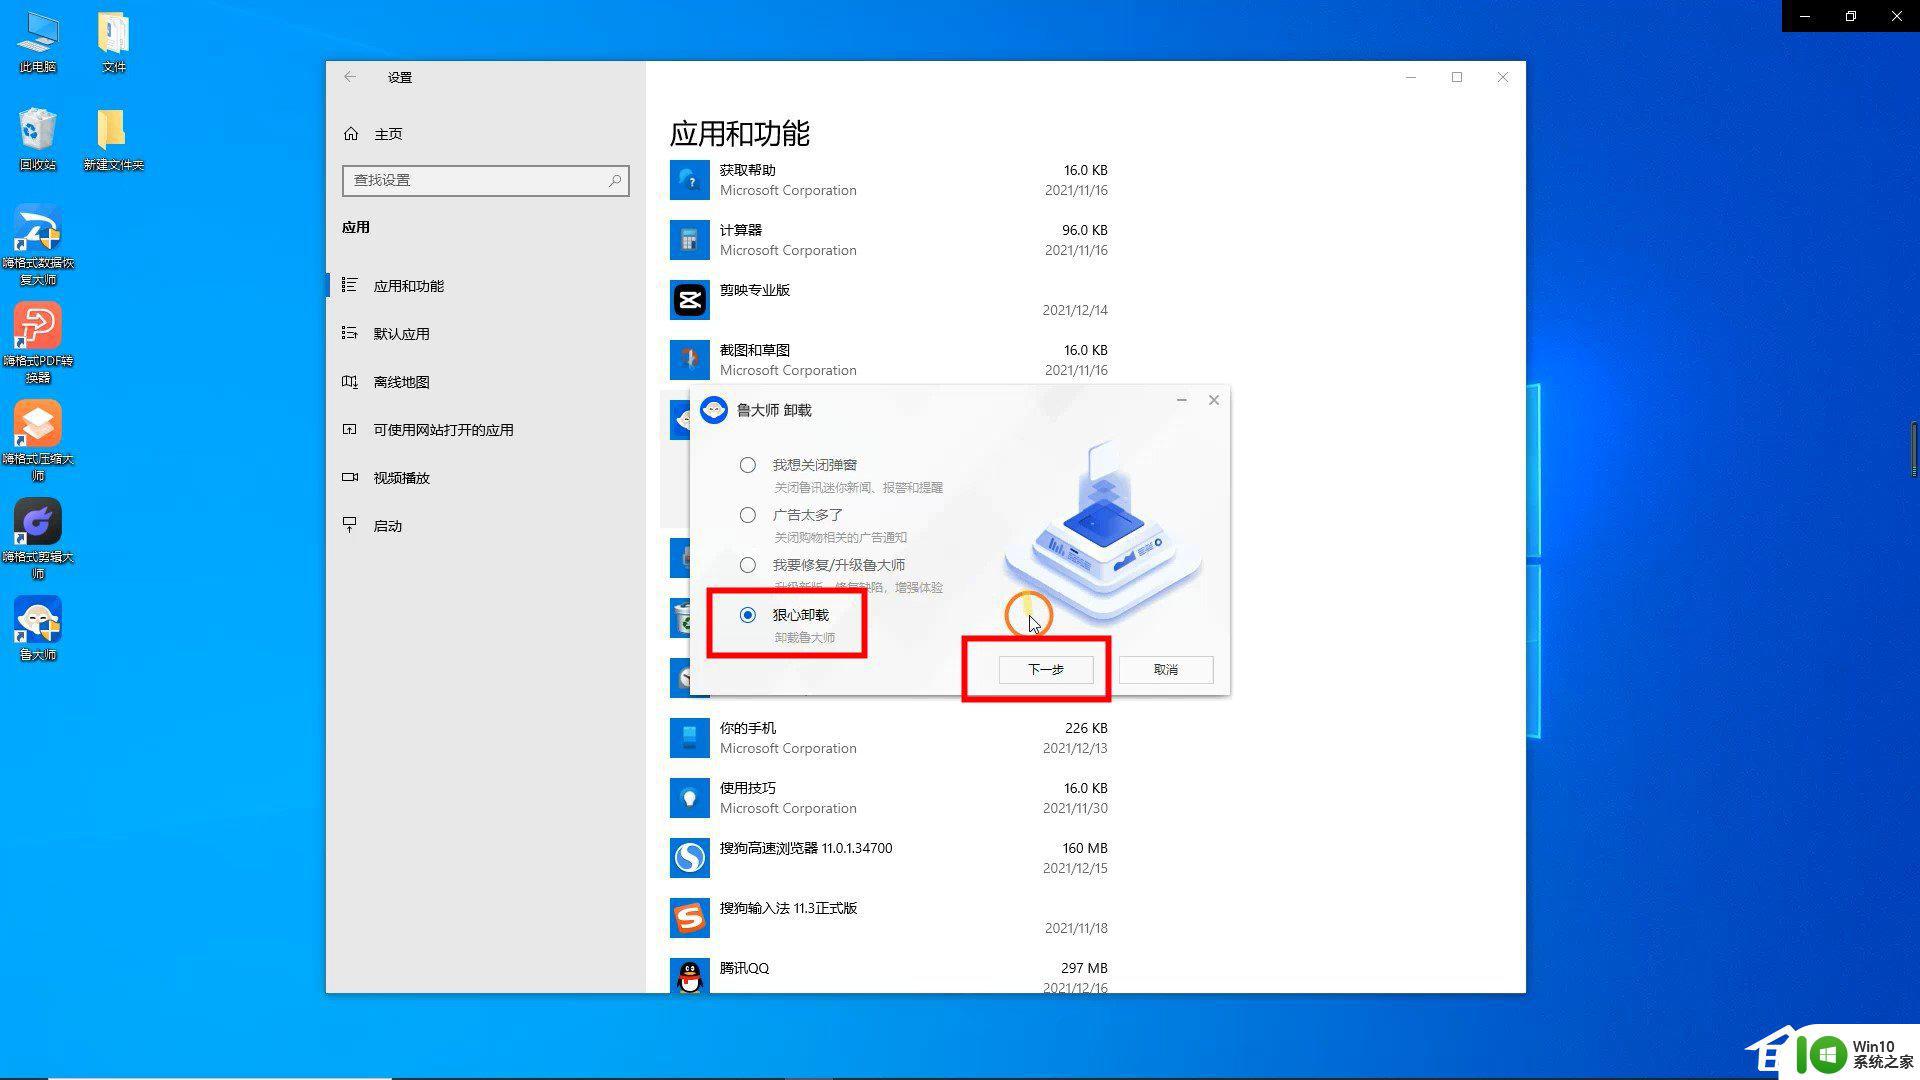The height and width of the screenshot is (1080, 1920).
Task: Go to 主页 in Settings
Action: pyautogui.click(x=389, y=134)
